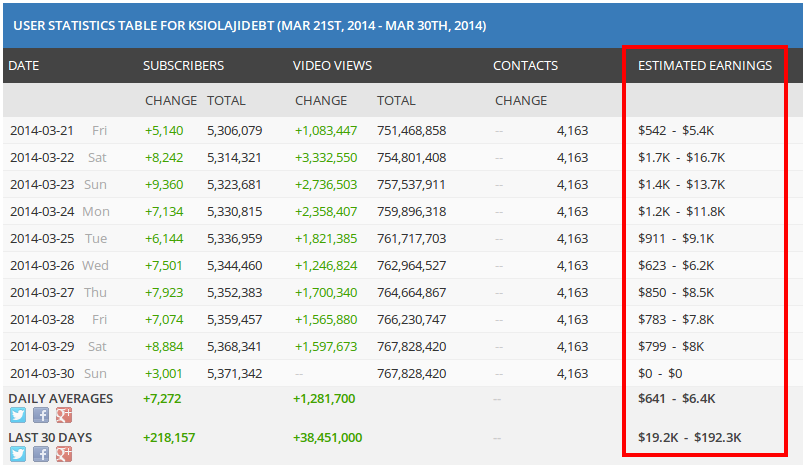
Task: Click the DATE column header
Action: coord(24,66)
